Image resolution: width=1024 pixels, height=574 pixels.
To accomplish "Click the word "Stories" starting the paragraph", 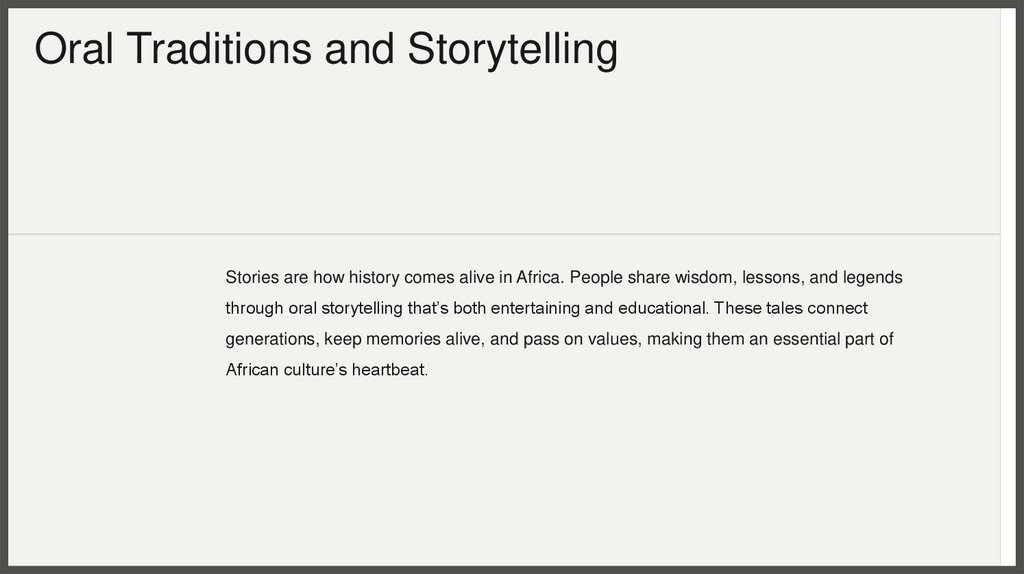I will (x=252, y=277).
